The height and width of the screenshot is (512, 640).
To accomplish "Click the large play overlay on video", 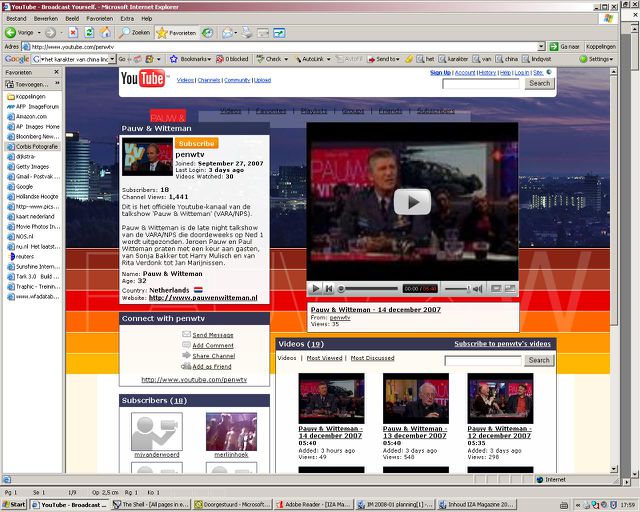I will [x=412, y=201].
